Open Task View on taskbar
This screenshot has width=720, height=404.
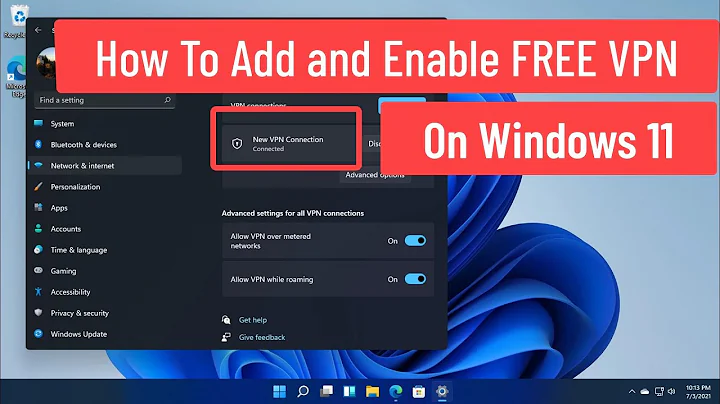pos(326,392)
